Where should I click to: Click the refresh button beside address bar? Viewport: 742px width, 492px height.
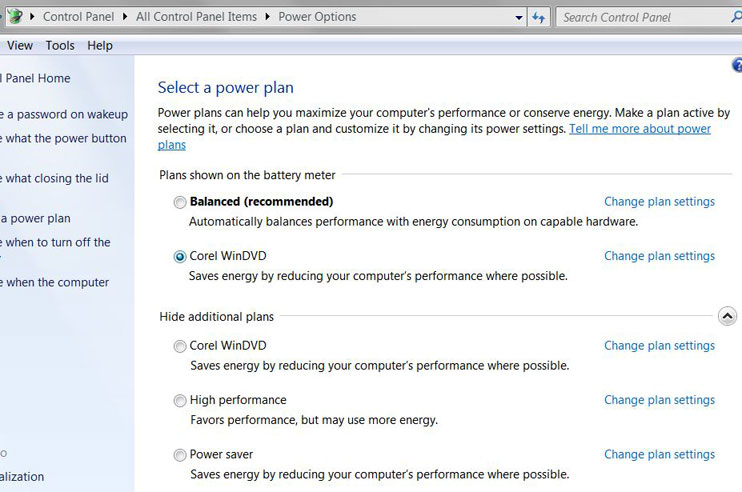[539, 17]
